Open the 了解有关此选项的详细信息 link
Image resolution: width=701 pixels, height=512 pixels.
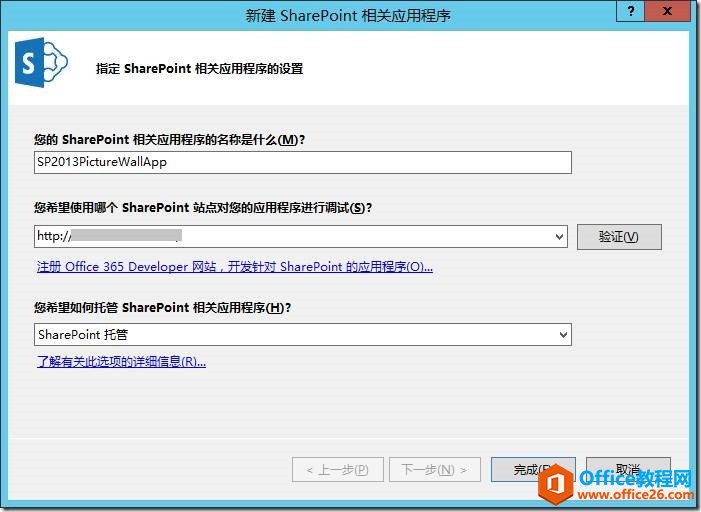point(121,361)
